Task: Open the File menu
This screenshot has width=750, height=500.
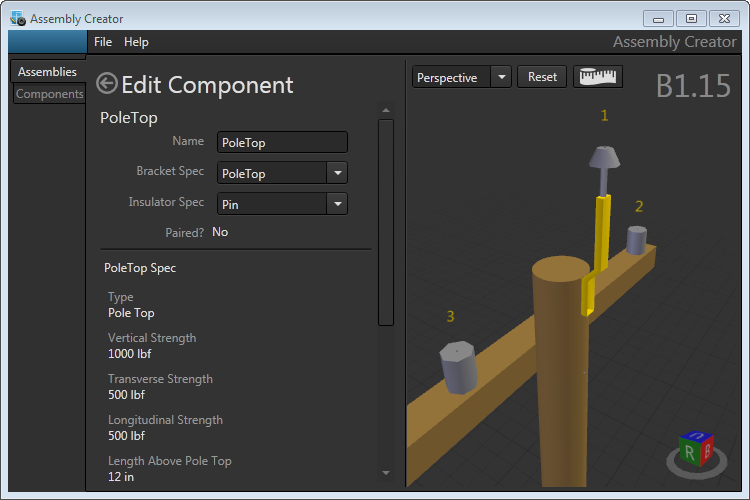Action: coord(103,42)
